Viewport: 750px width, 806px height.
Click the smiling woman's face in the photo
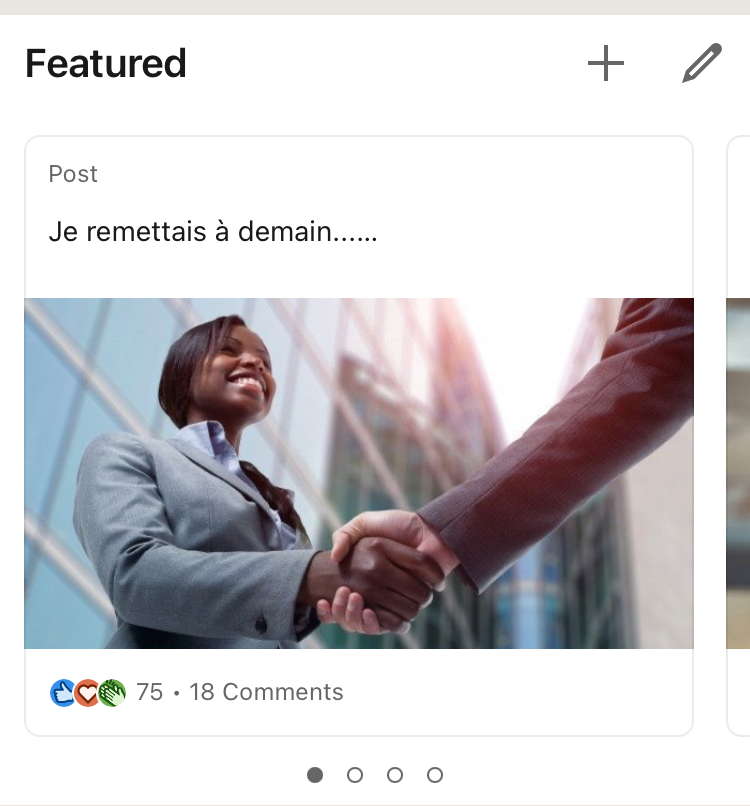tap(239, 368)
